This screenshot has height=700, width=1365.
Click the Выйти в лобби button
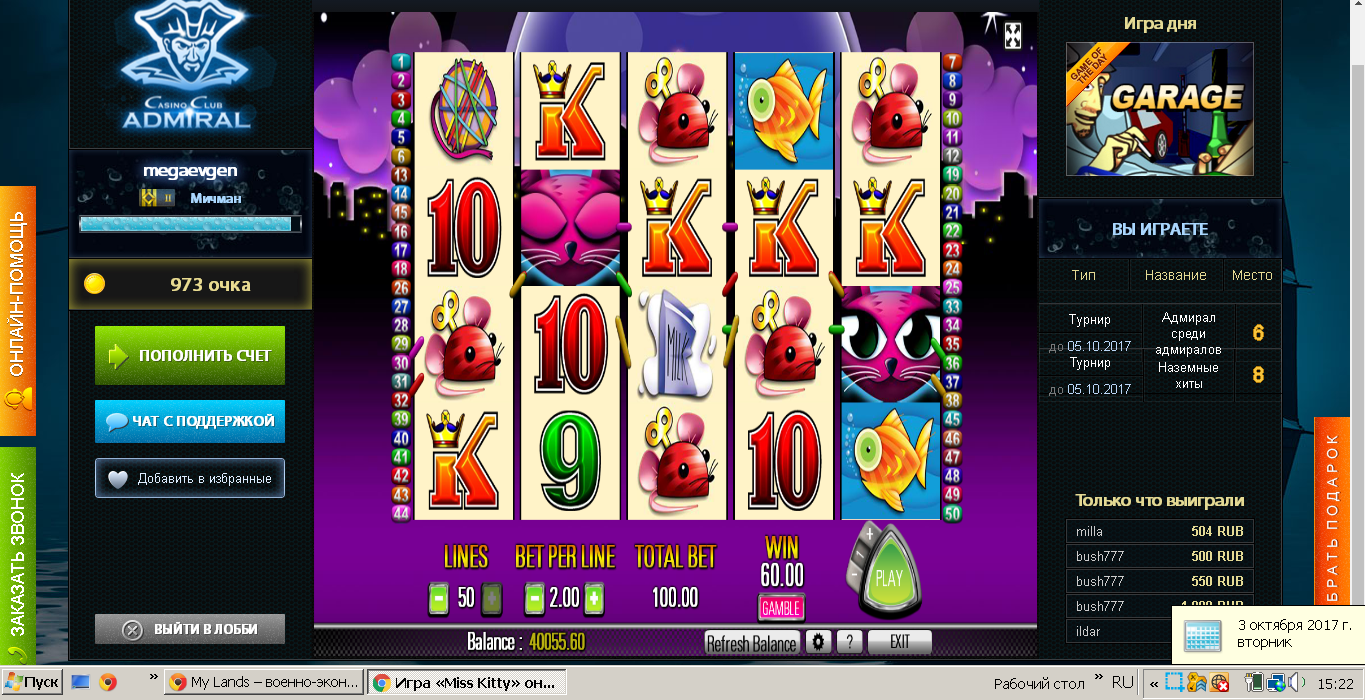coord(190,629)
